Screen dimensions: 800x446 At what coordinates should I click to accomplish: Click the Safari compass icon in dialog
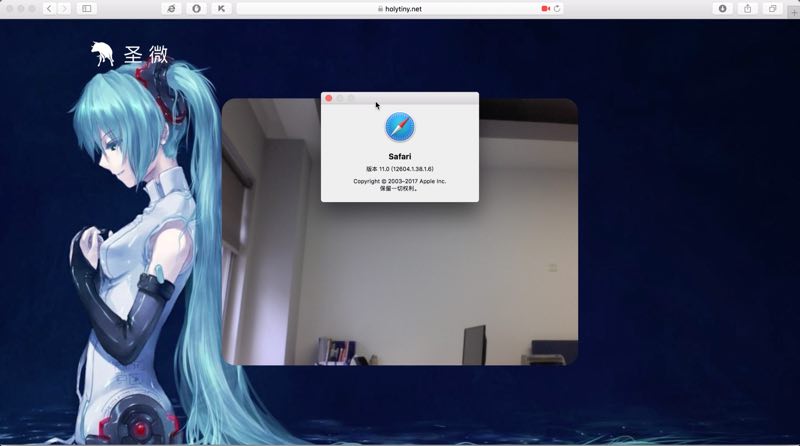pyautogui.click(x=399, y=127)
